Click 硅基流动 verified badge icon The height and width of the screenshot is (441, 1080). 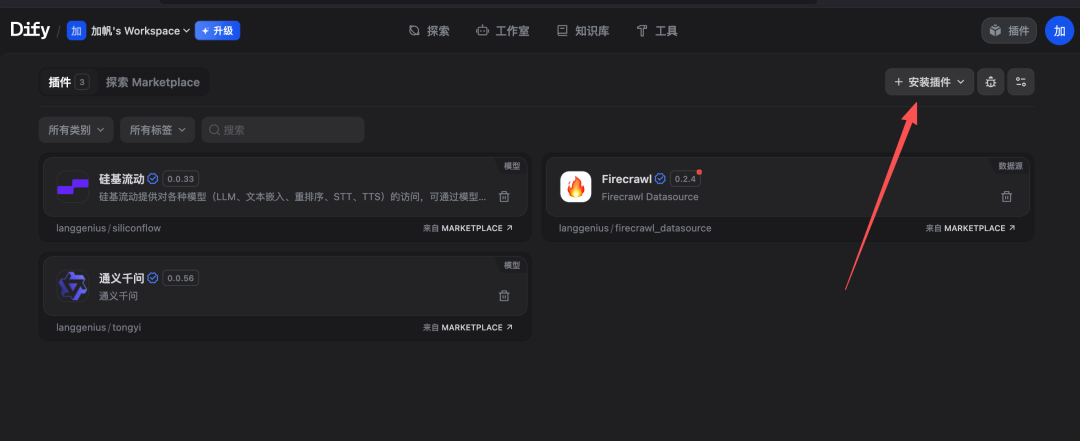[x=153, y=179]
